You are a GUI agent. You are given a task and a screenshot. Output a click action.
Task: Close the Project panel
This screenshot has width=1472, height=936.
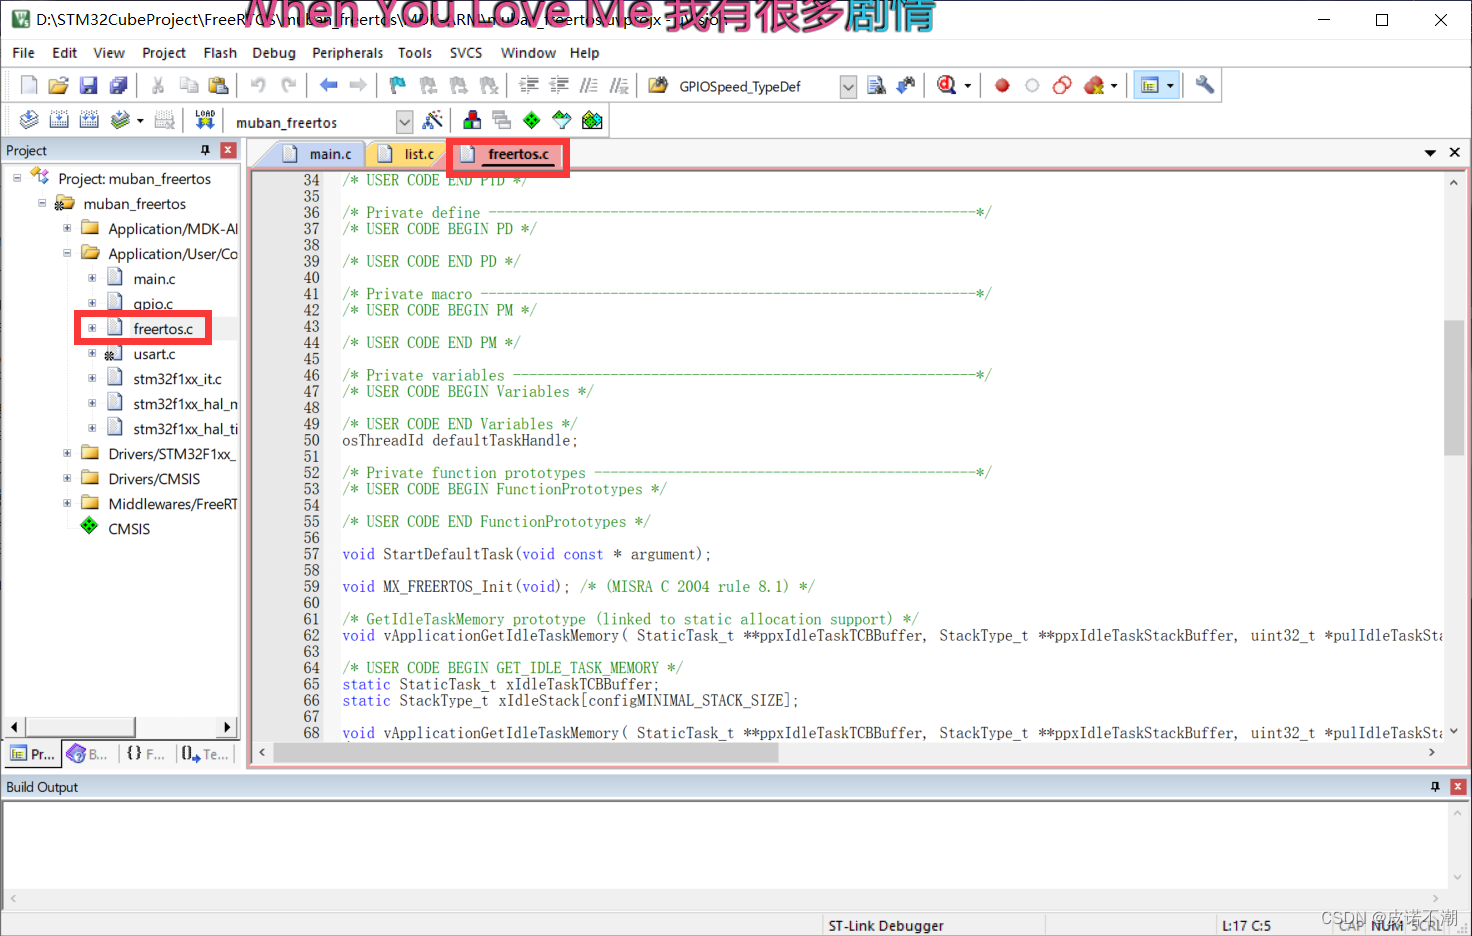(x=228, y=150)
